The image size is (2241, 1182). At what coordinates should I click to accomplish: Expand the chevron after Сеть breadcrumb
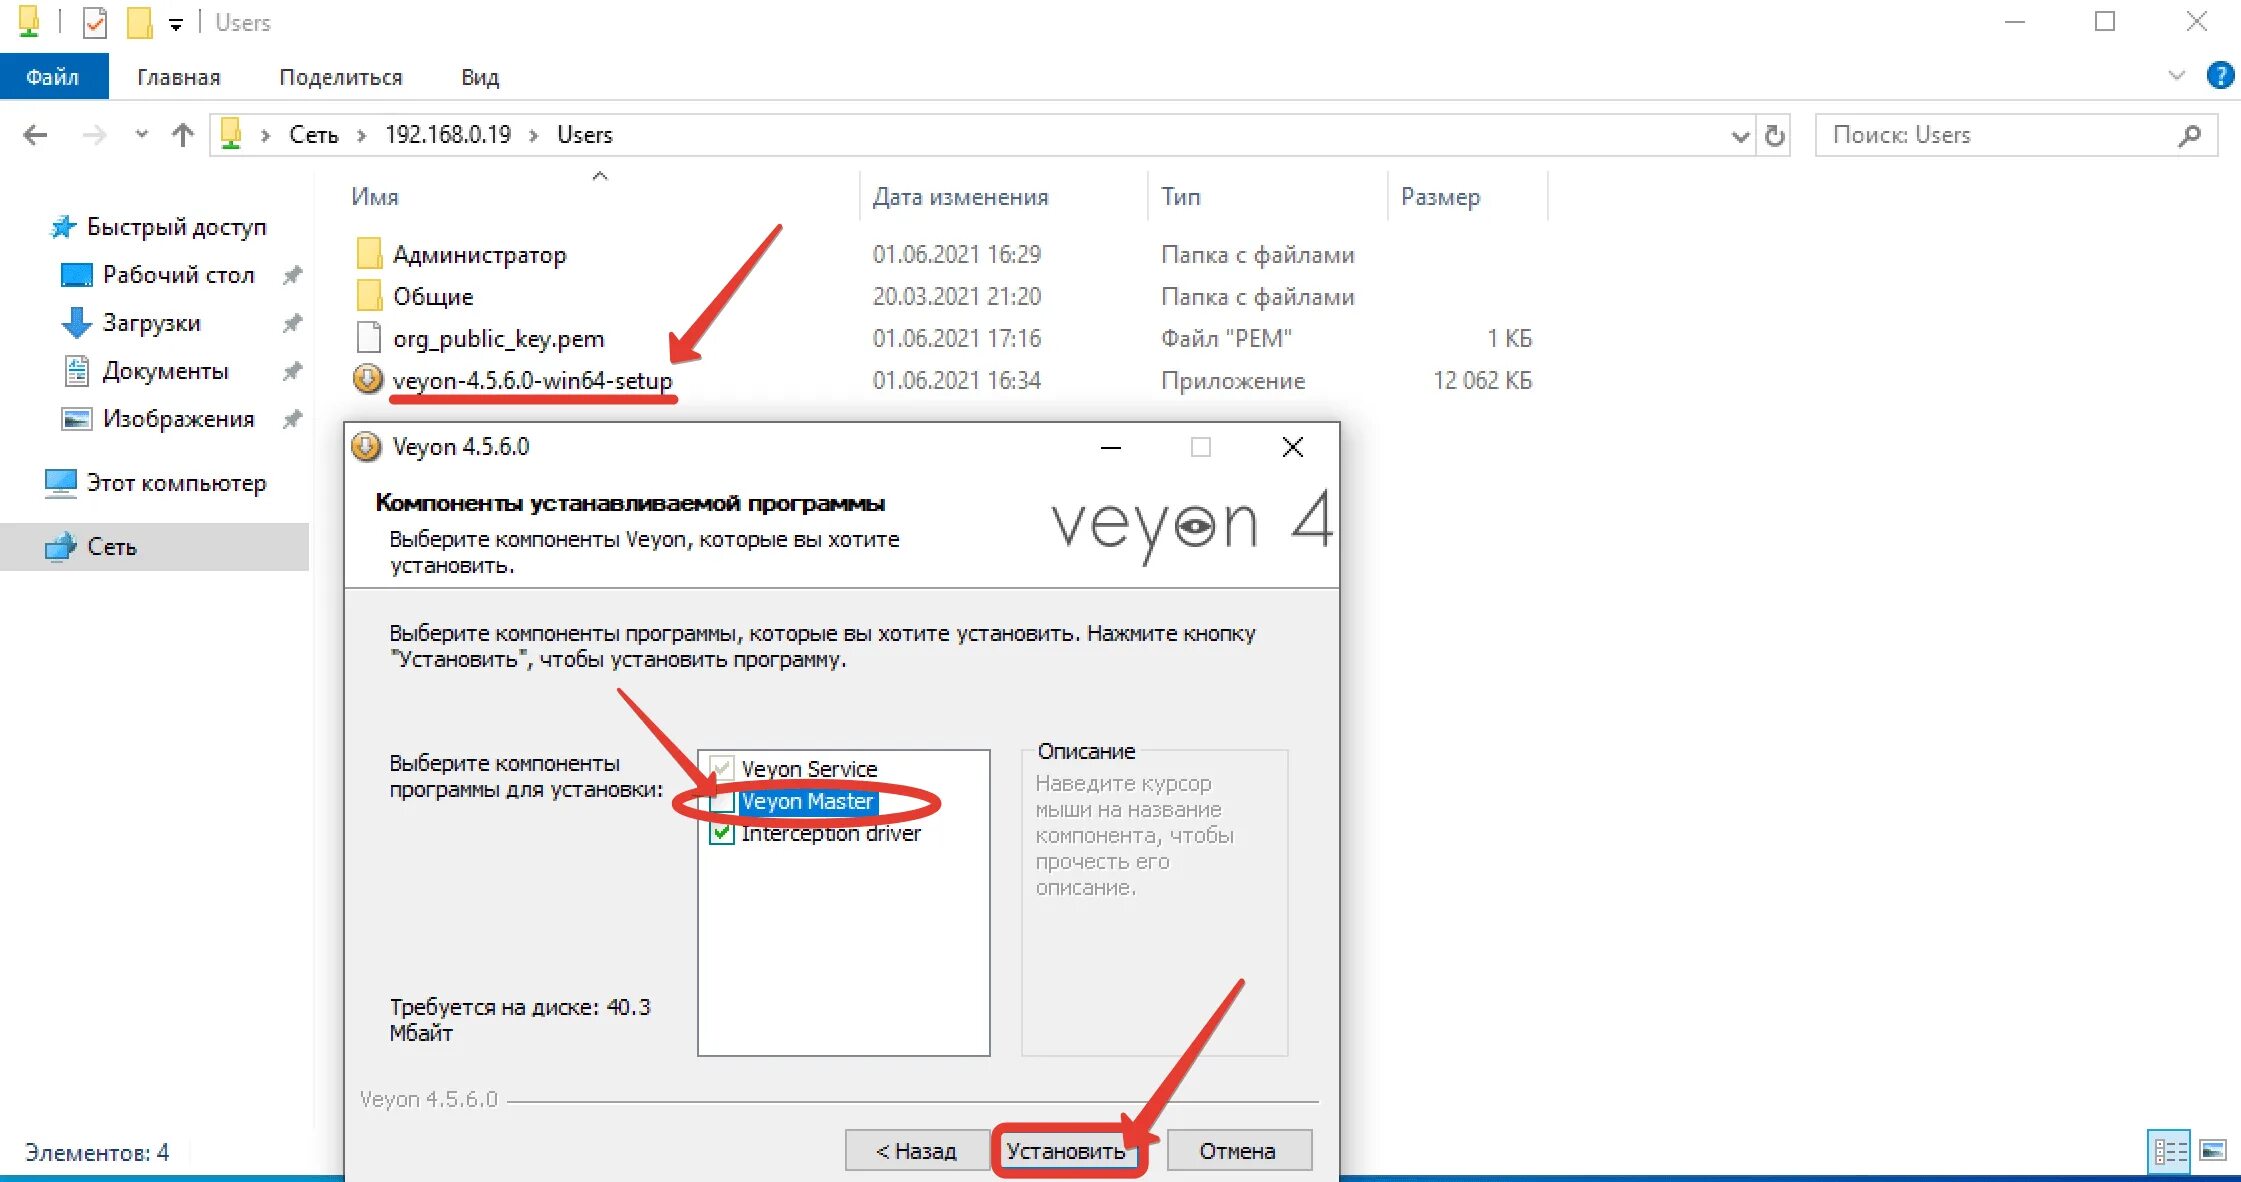tap(362, 135)
